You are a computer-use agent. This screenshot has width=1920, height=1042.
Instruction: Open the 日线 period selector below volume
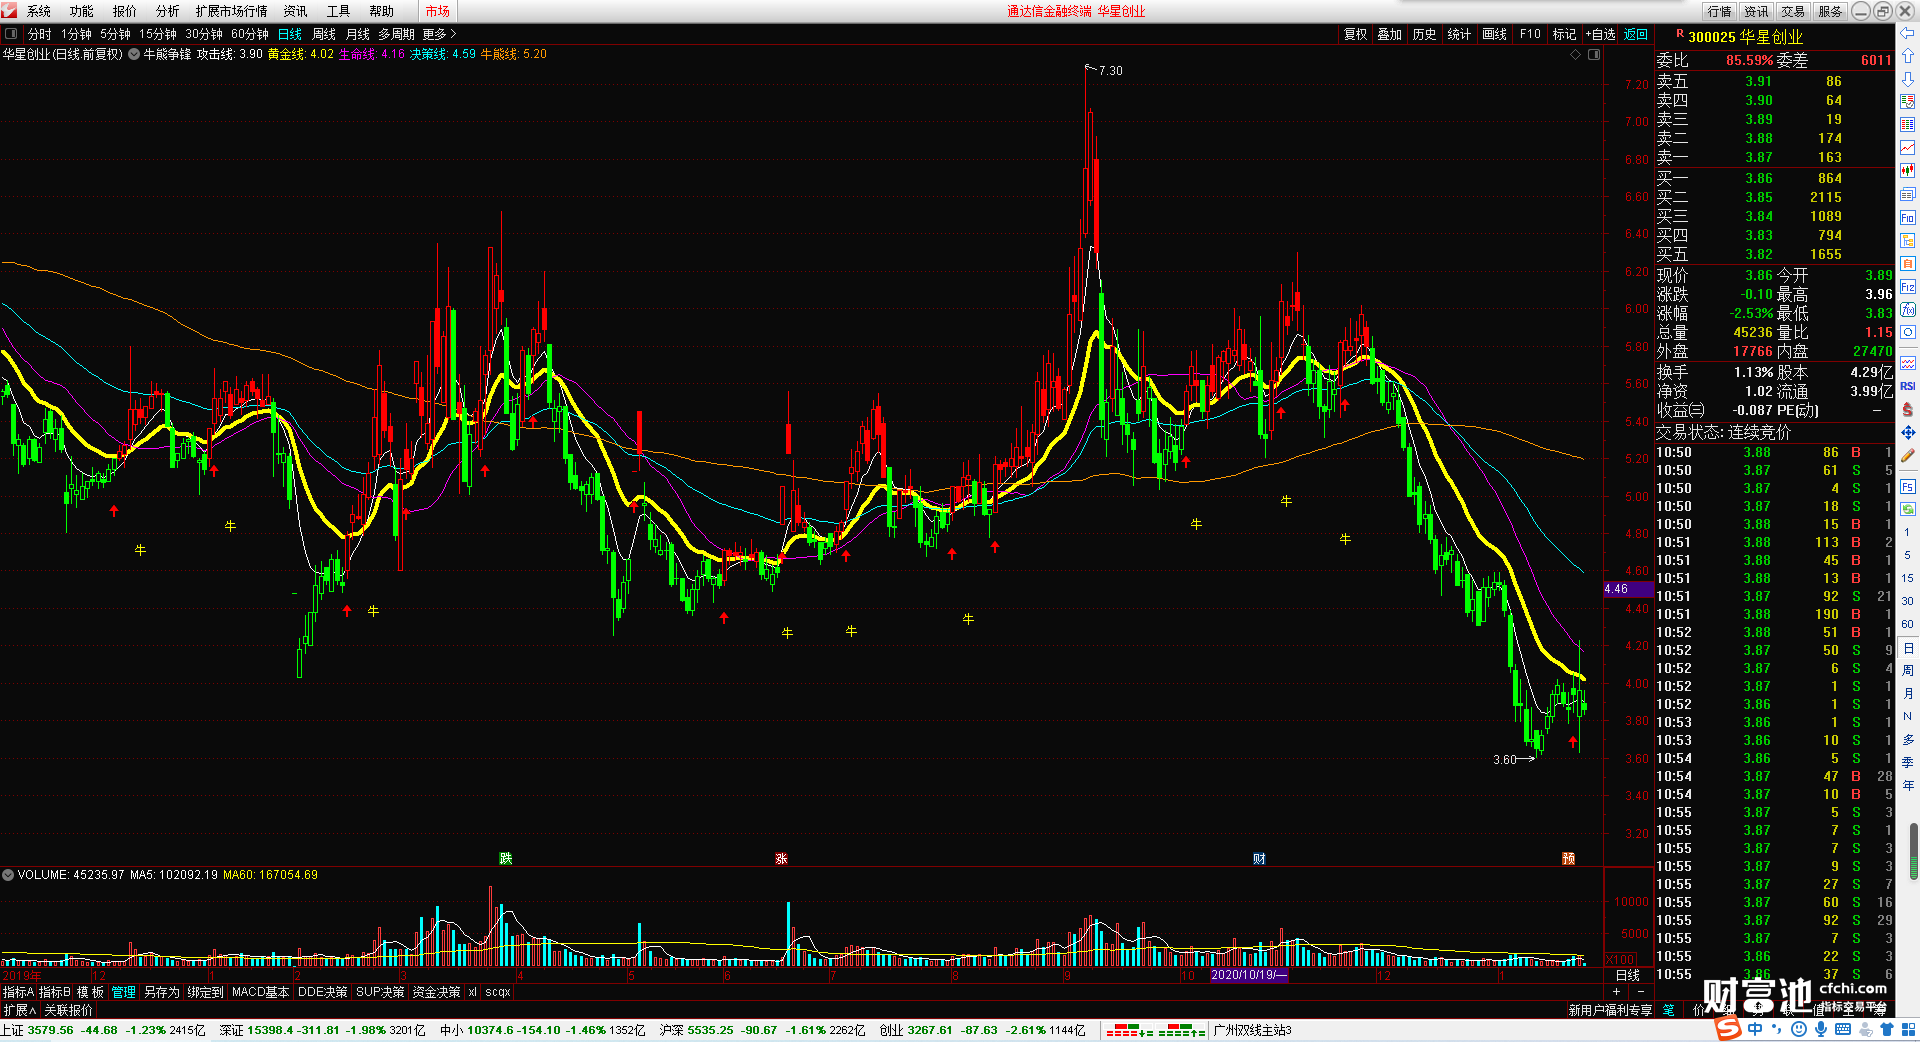[1628, 975]
